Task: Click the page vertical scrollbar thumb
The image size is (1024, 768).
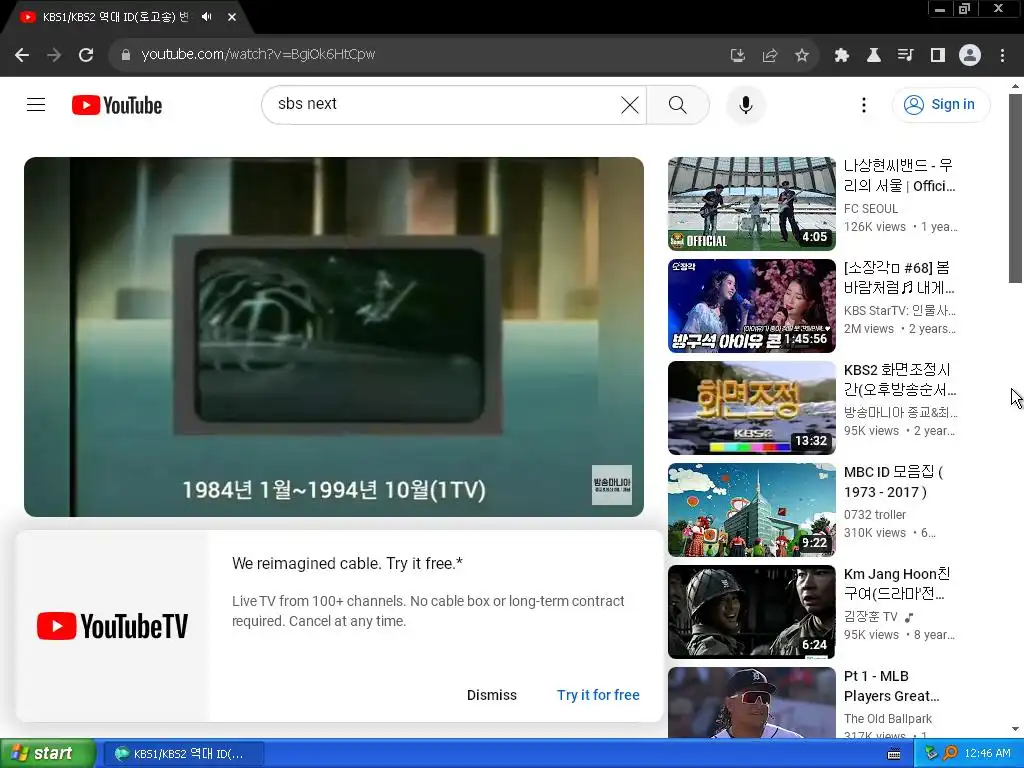Action: (x=1015, y=189)
